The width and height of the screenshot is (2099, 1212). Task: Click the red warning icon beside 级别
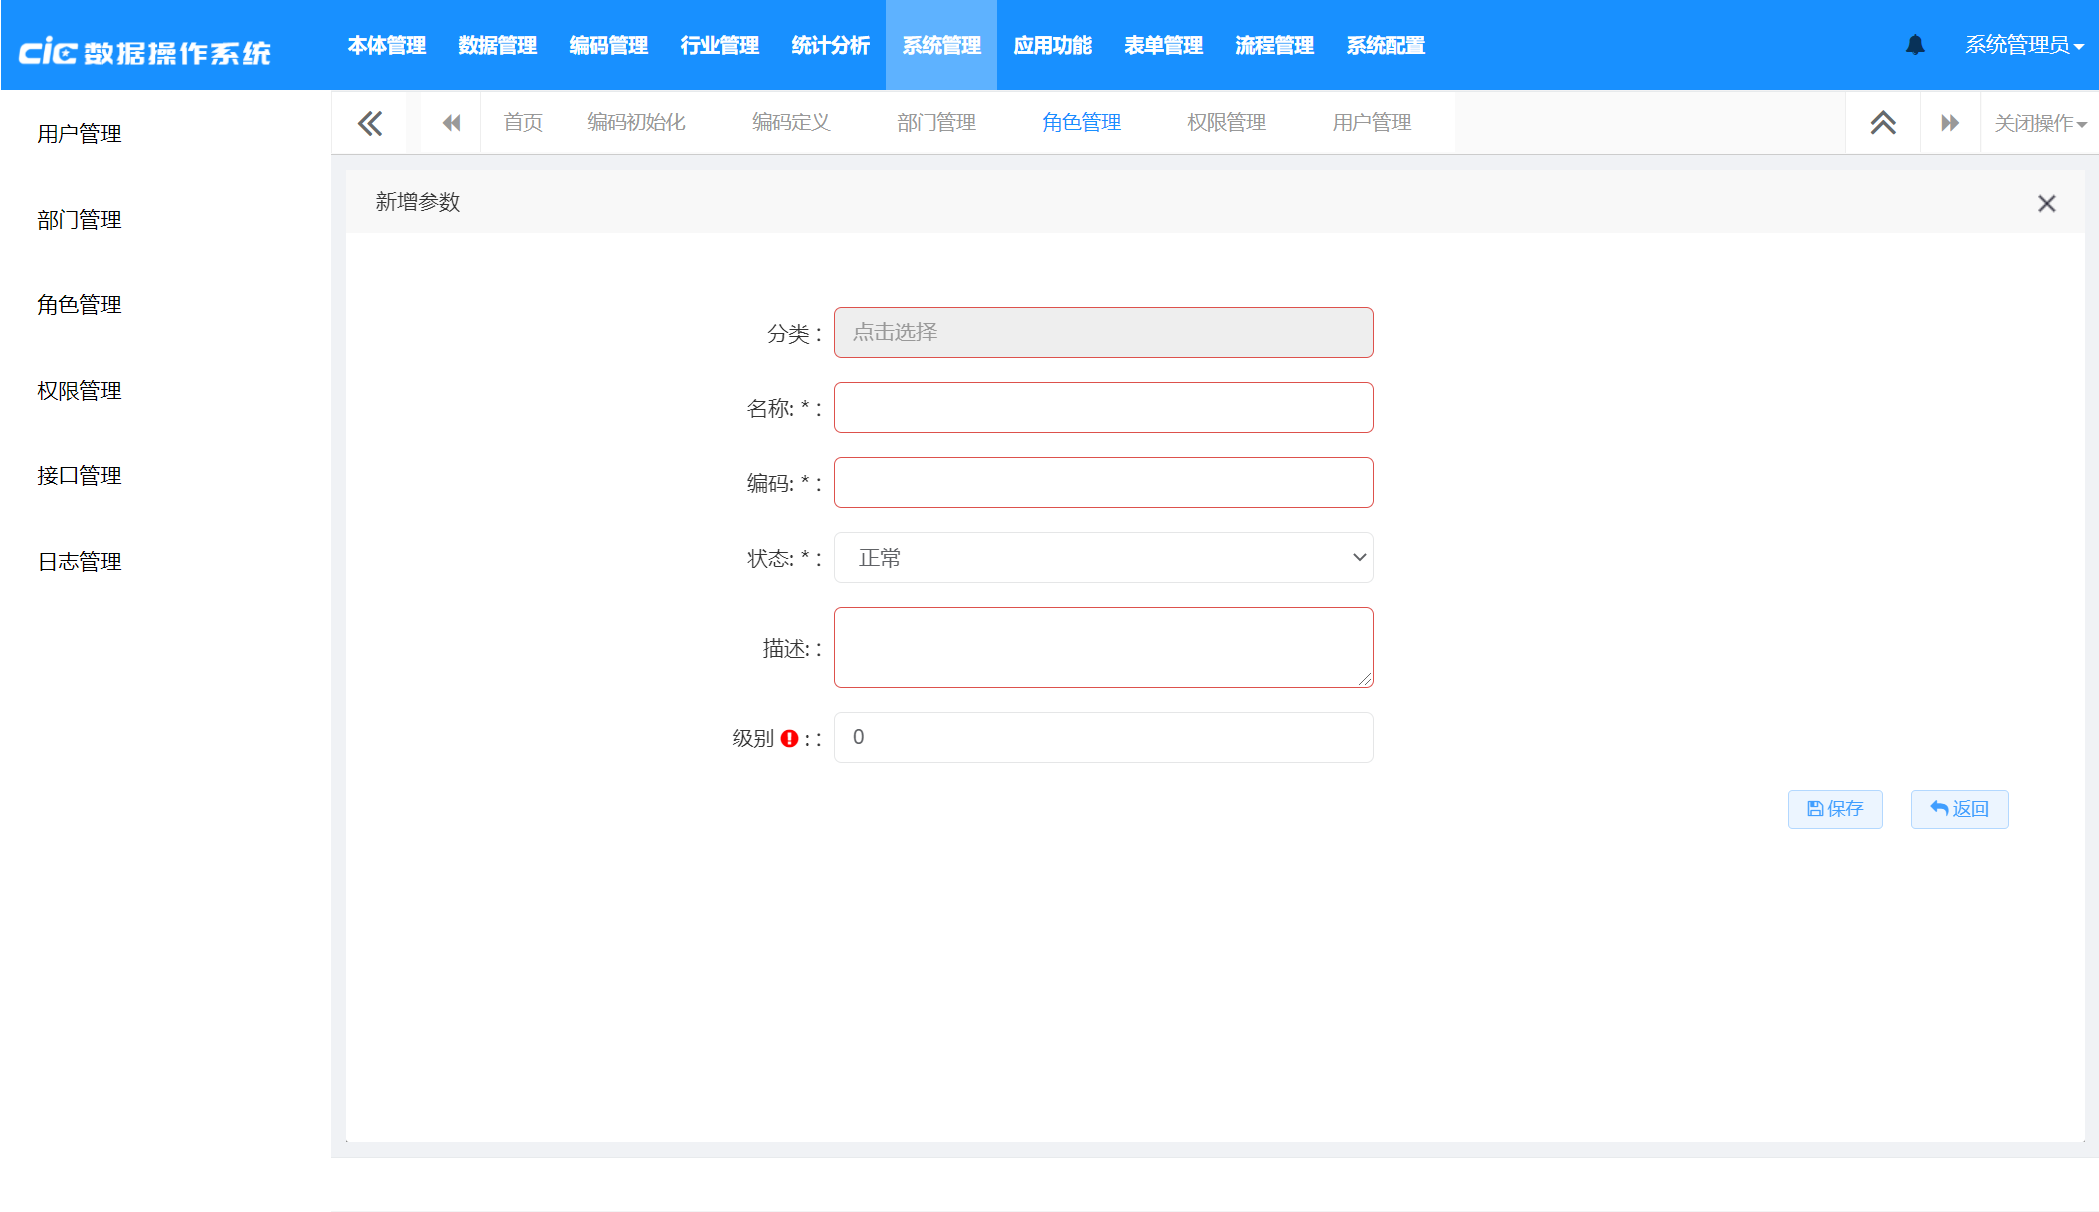(789, 738)
